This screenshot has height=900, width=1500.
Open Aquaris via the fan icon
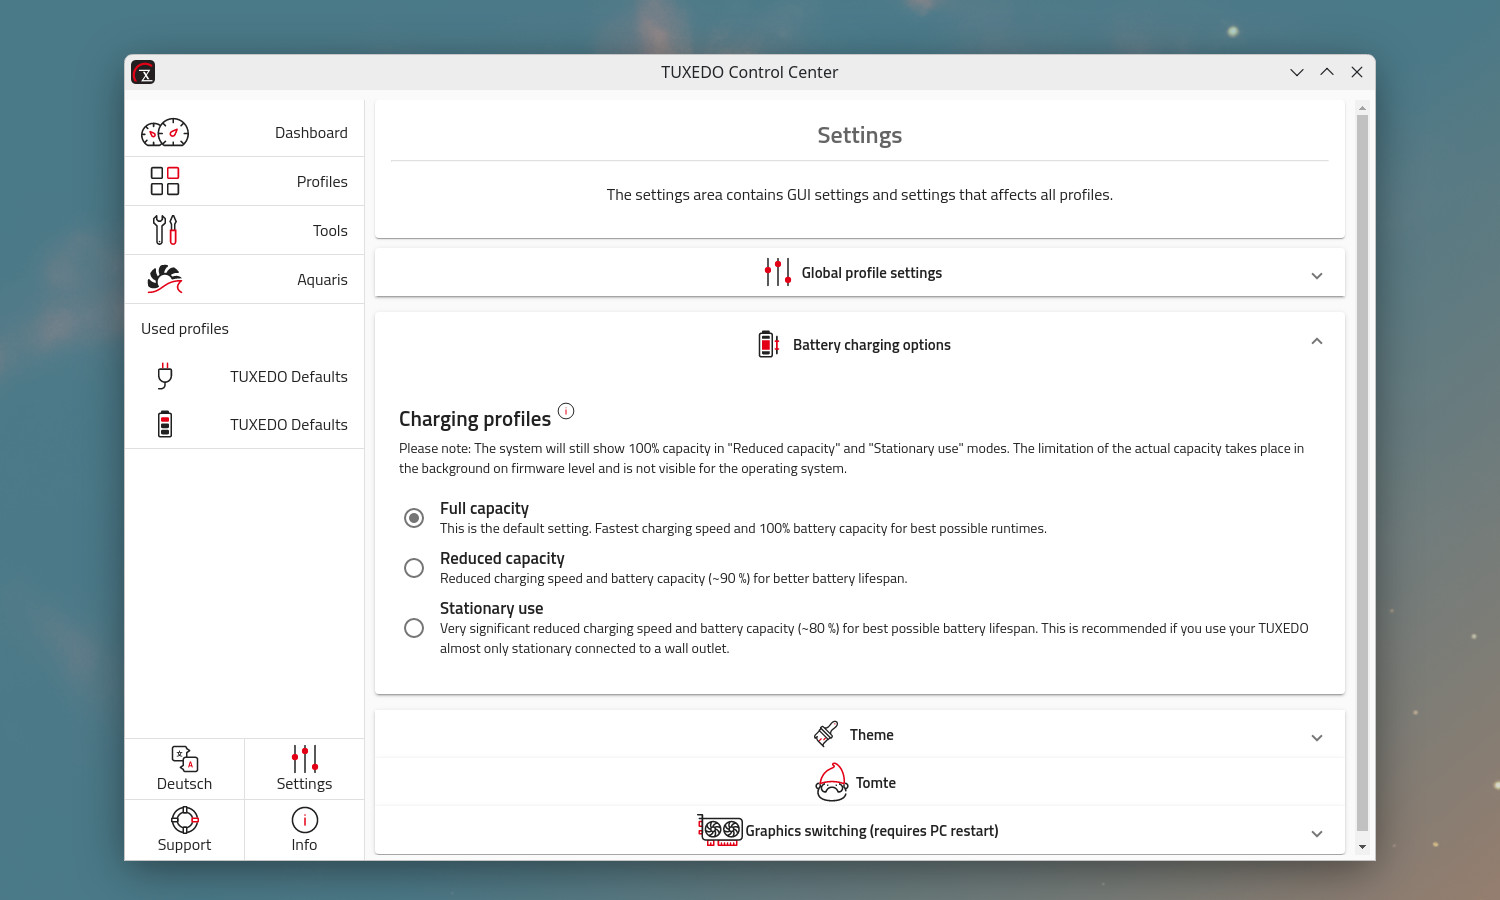165,279
